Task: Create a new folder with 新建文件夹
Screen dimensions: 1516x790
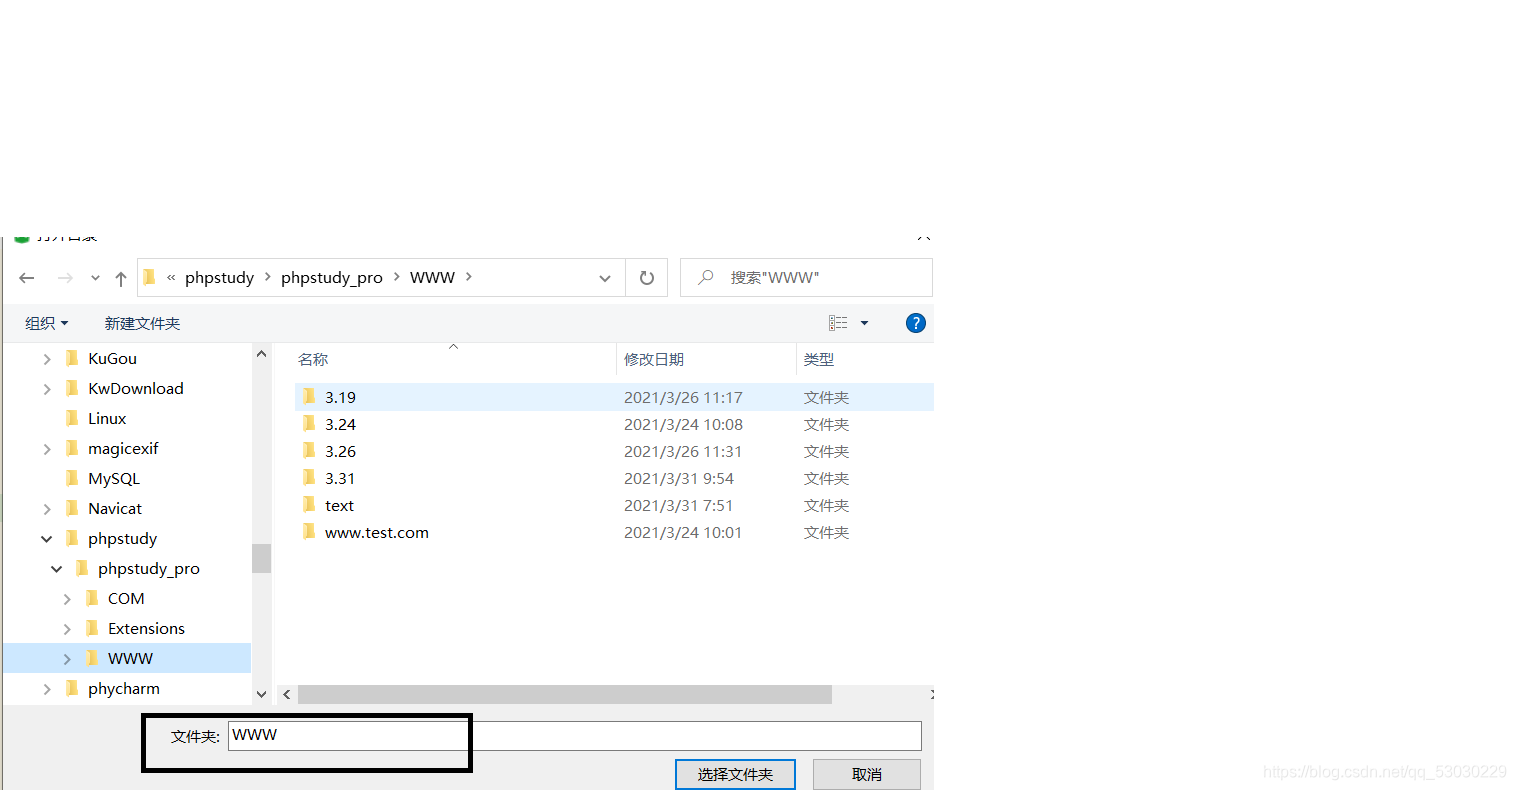Action: click(142, 323)
